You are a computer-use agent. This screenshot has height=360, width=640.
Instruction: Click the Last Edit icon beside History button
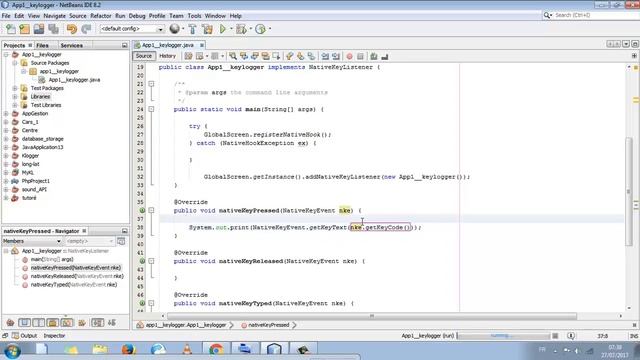tap(188, 56)
